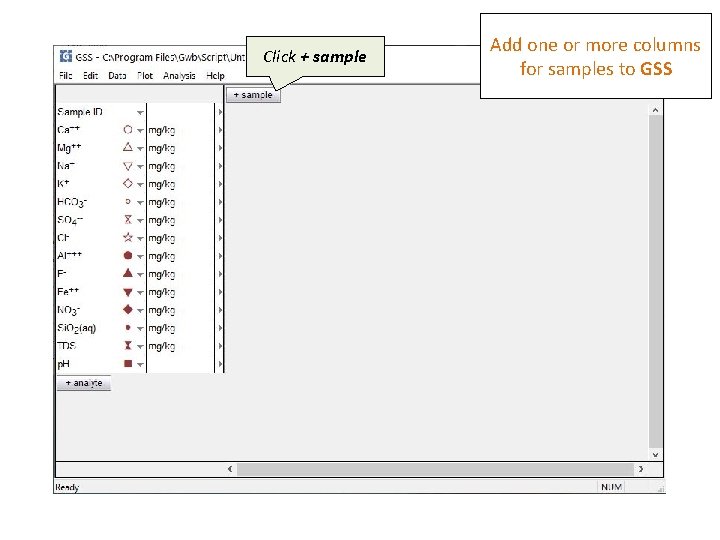This screenshot has height=540, width=720.
Task: Click the + analyte button
Action: 84,383
